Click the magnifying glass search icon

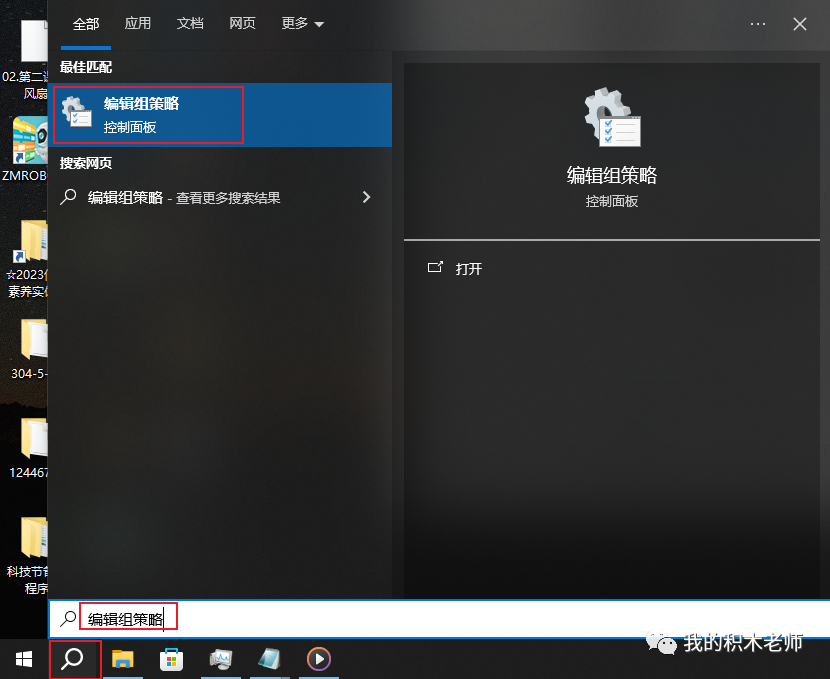75,660
